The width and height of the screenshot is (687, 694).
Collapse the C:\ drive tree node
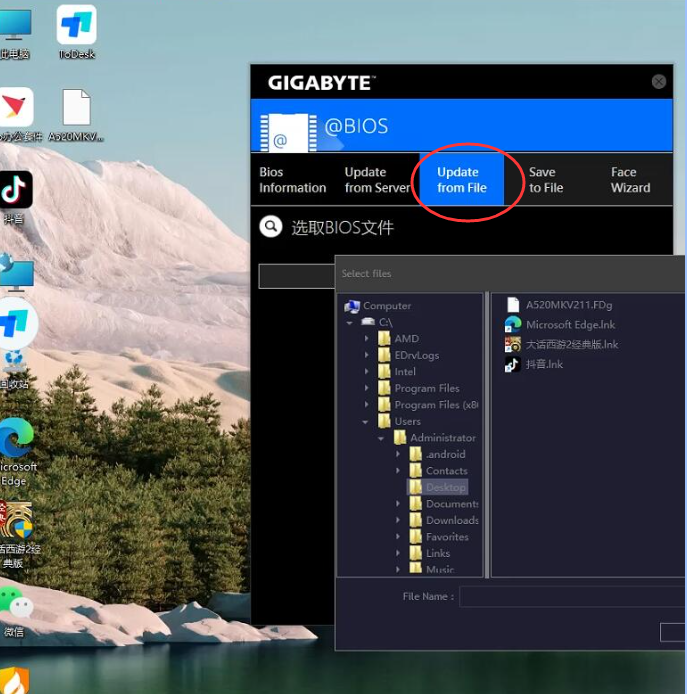click(x=350, y=323)
